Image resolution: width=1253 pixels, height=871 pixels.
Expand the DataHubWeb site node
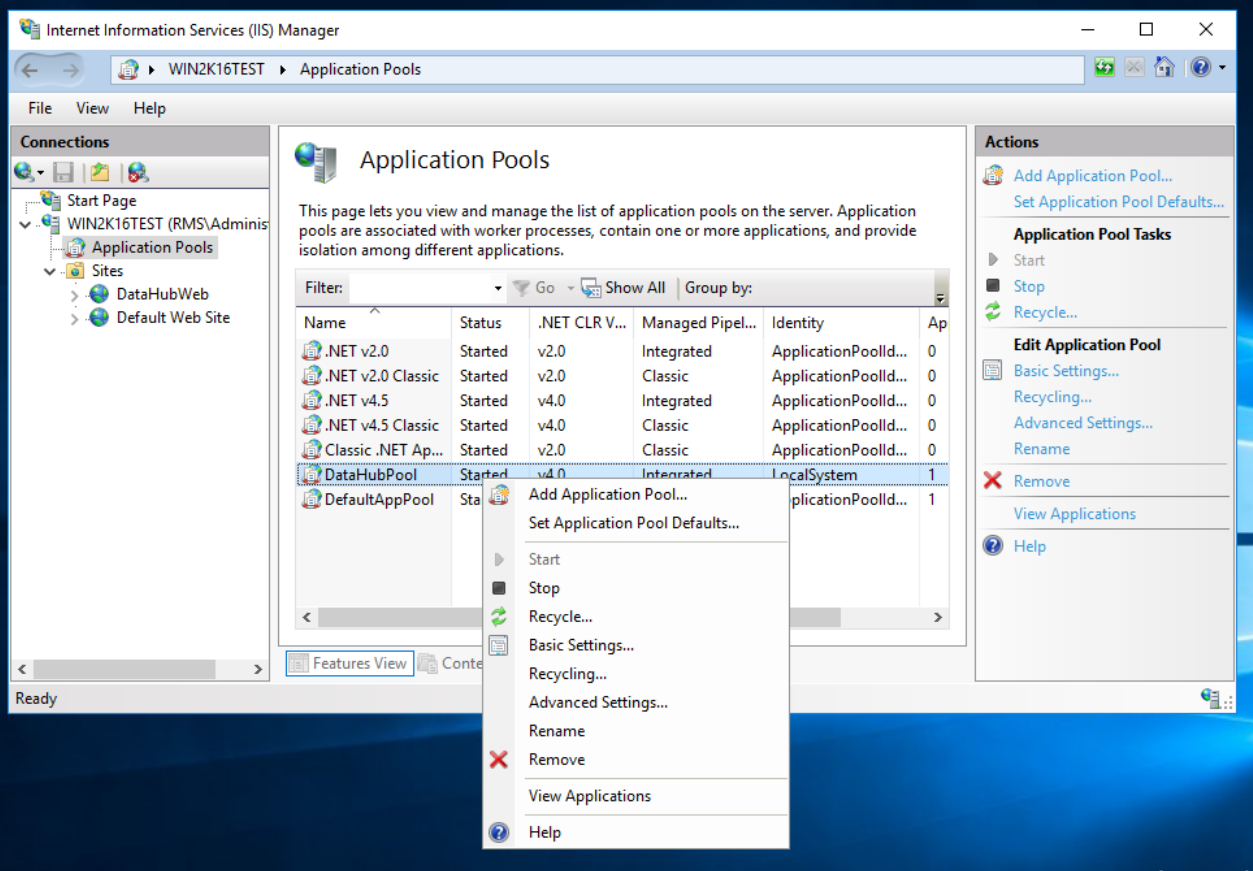click(x=75, y=295)
